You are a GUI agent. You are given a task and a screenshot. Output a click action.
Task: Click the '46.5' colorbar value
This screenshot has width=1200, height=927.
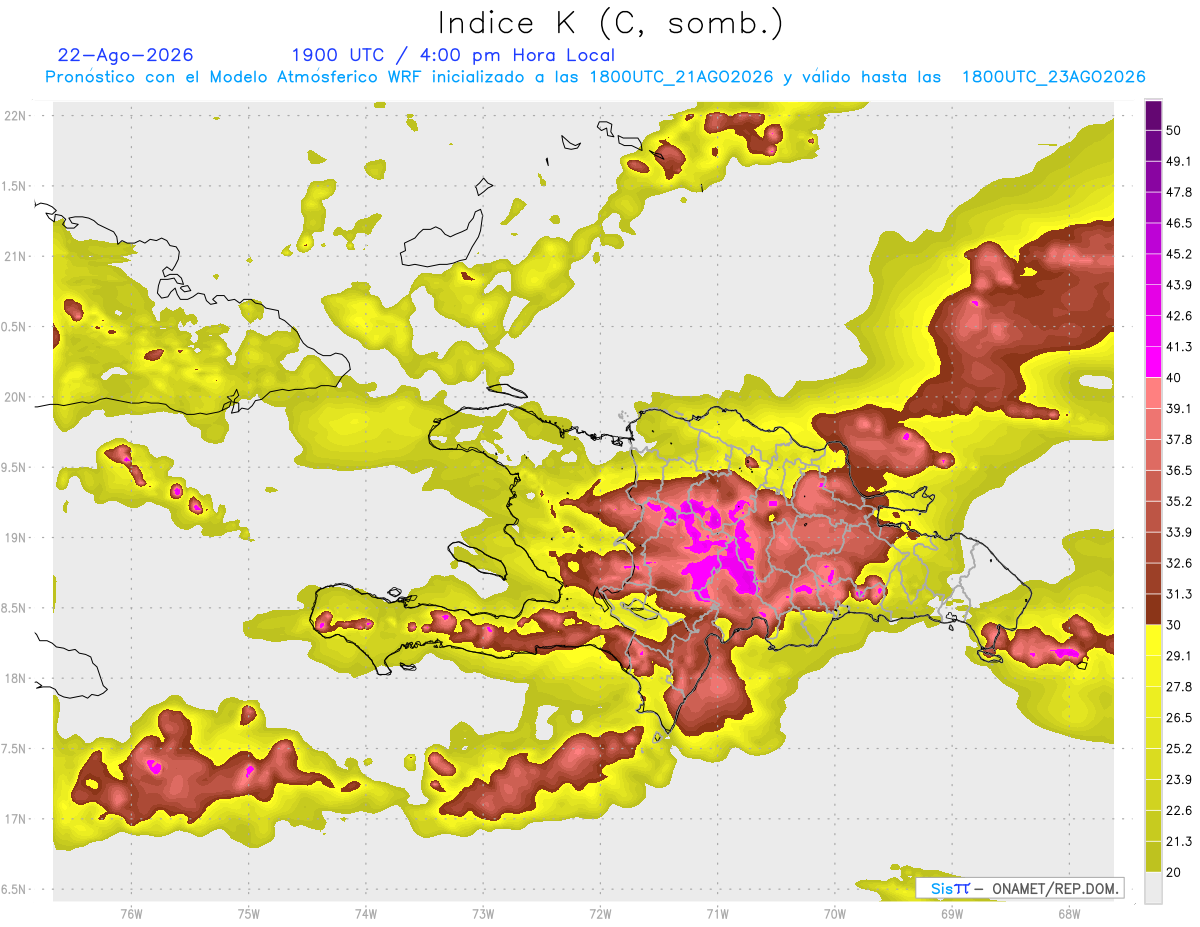coord(1178,223)
